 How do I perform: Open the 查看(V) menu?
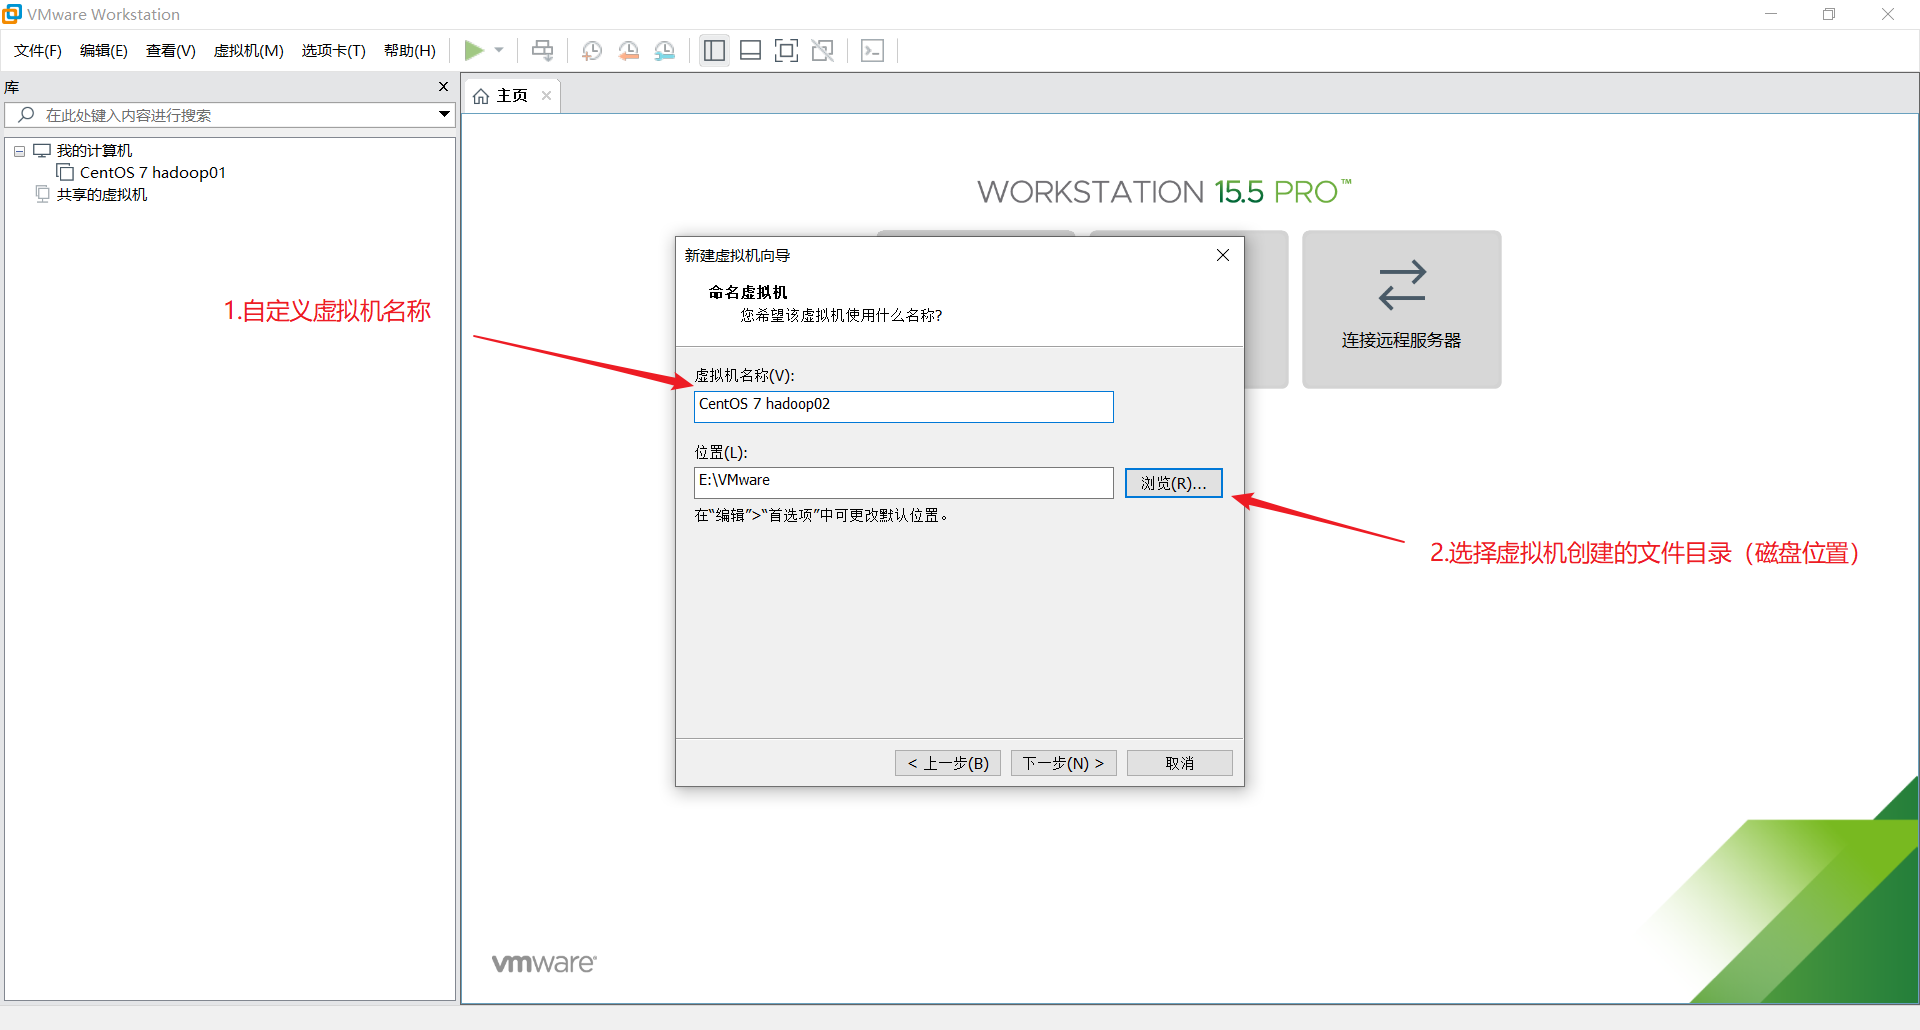click(x=171, y=50)
